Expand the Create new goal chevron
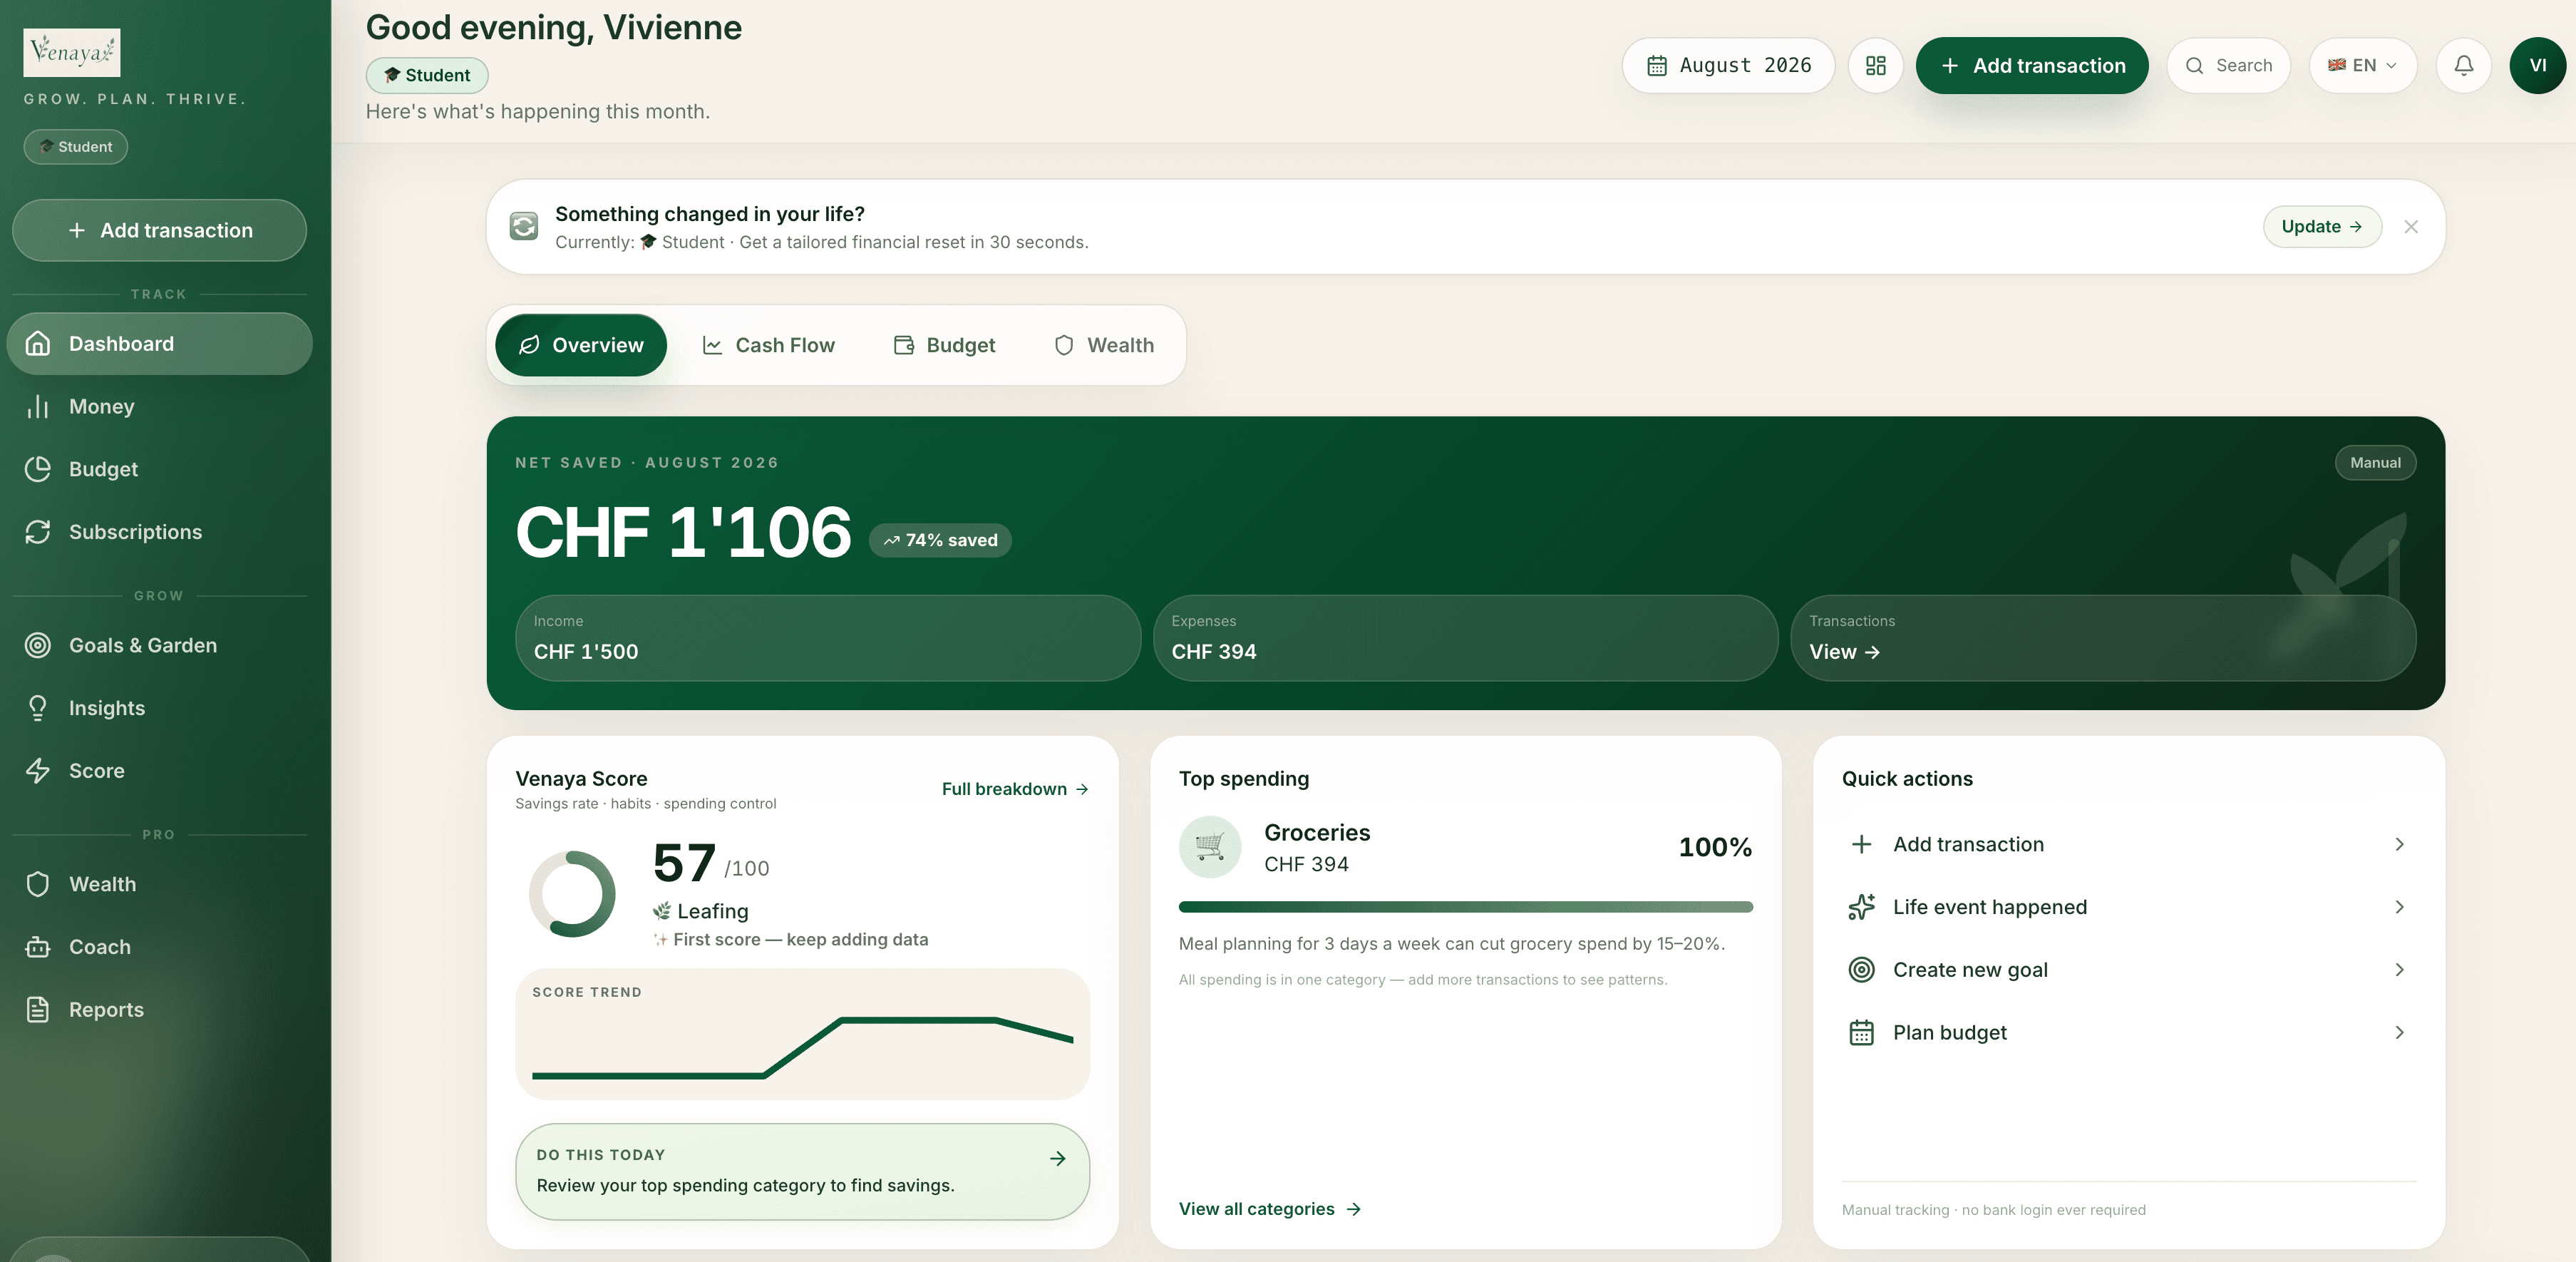 point(2399,970)
